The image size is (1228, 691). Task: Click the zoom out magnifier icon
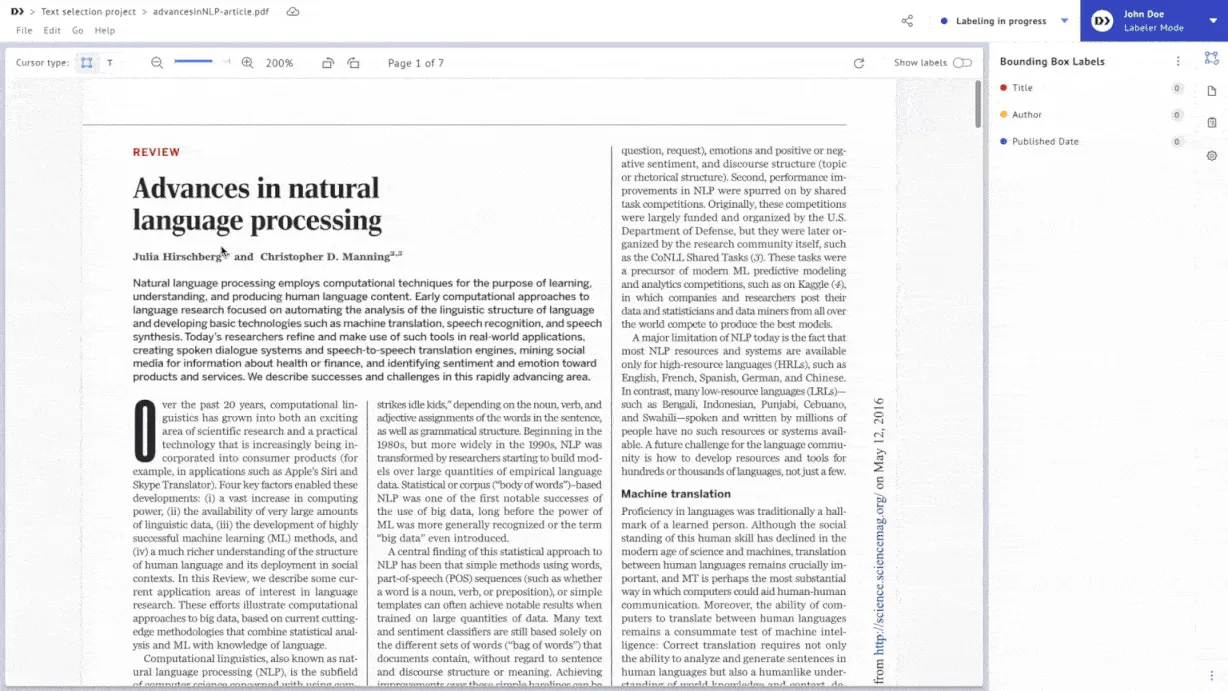point(157,62)
